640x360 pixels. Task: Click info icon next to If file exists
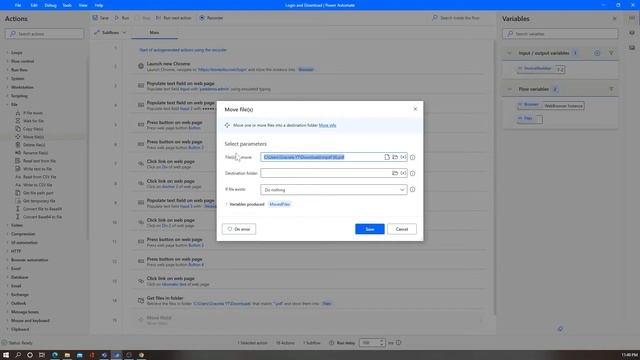click(413, 189)
